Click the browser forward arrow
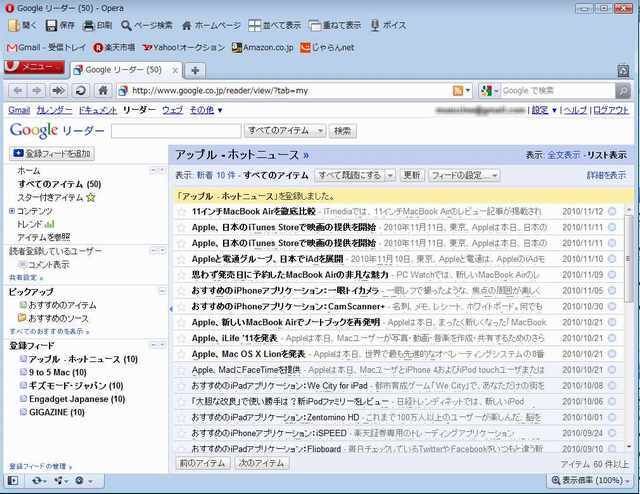This screenshot has height=494, width=640. 37,91
